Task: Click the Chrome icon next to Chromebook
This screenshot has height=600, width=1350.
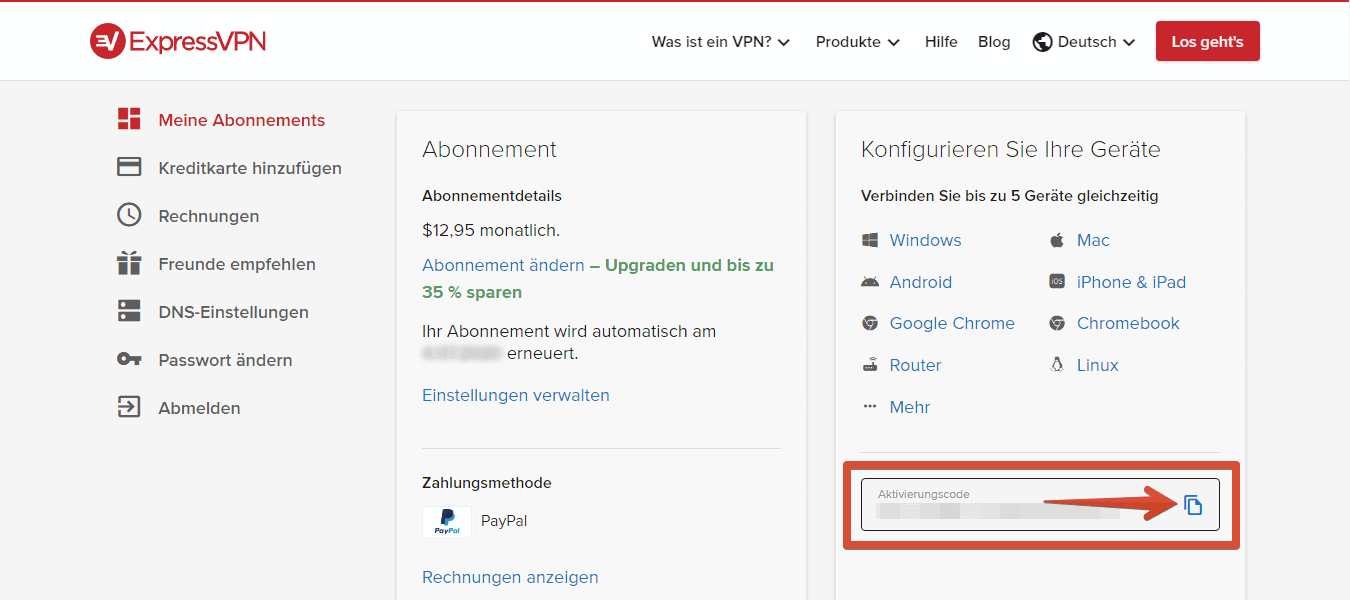Action: 1057,323
